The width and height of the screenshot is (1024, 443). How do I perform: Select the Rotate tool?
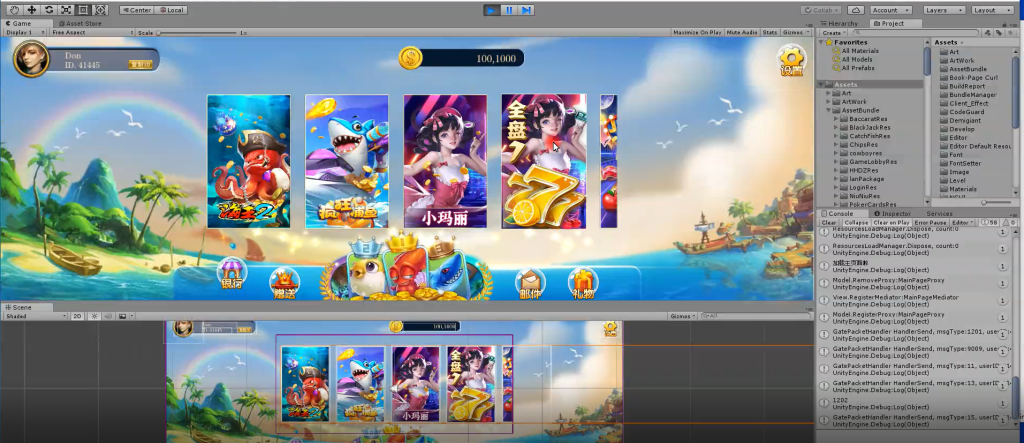[49, 9]
